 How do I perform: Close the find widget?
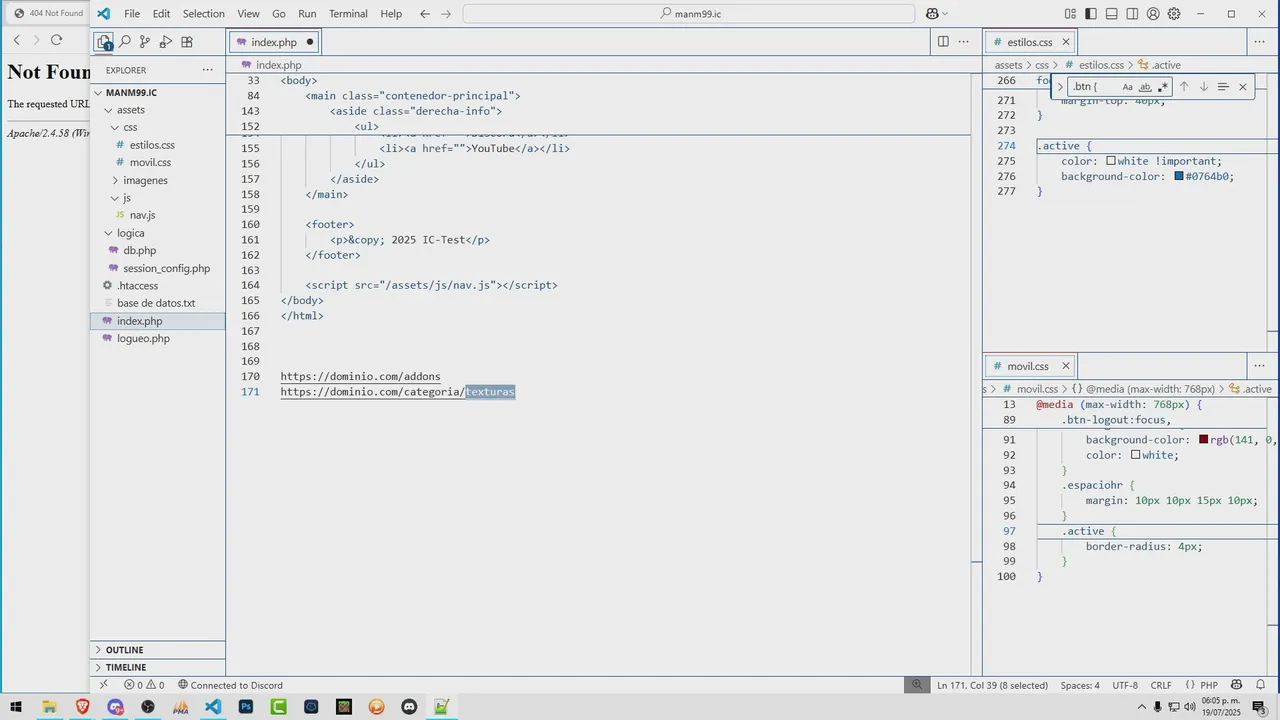(x=1243, y=87)
